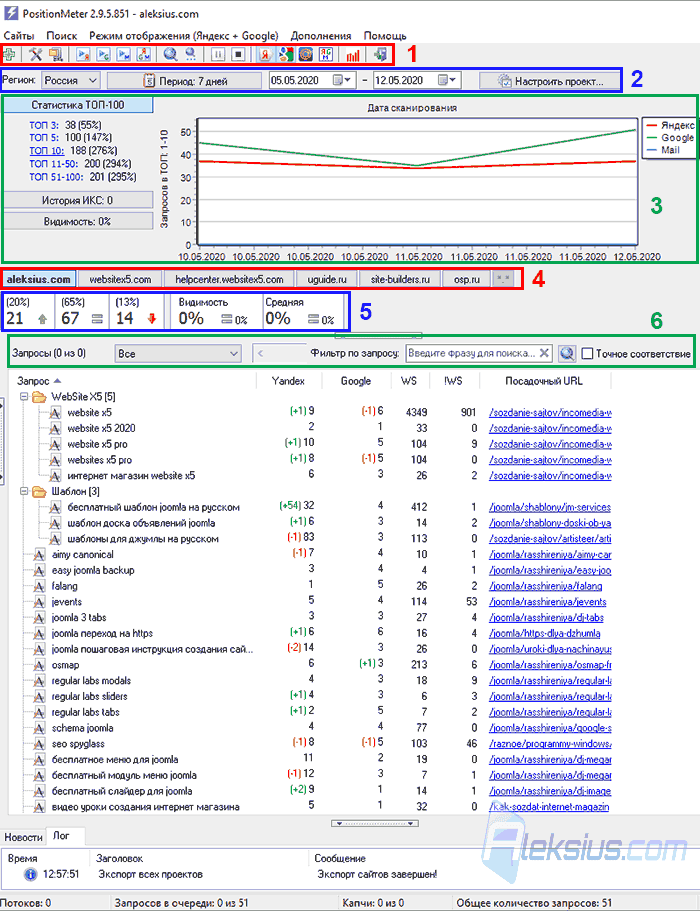700x911 pixels.
Task: Select the falang query row
Action: coord(64,586)
